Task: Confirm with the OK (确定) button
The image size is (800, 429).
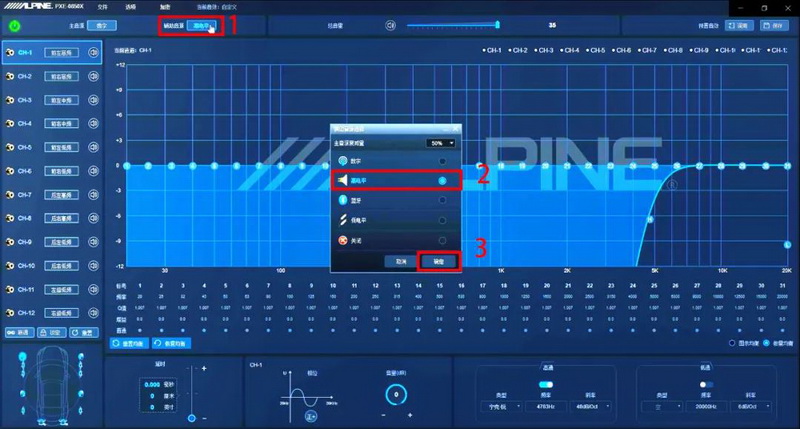Action: (439, 261)
